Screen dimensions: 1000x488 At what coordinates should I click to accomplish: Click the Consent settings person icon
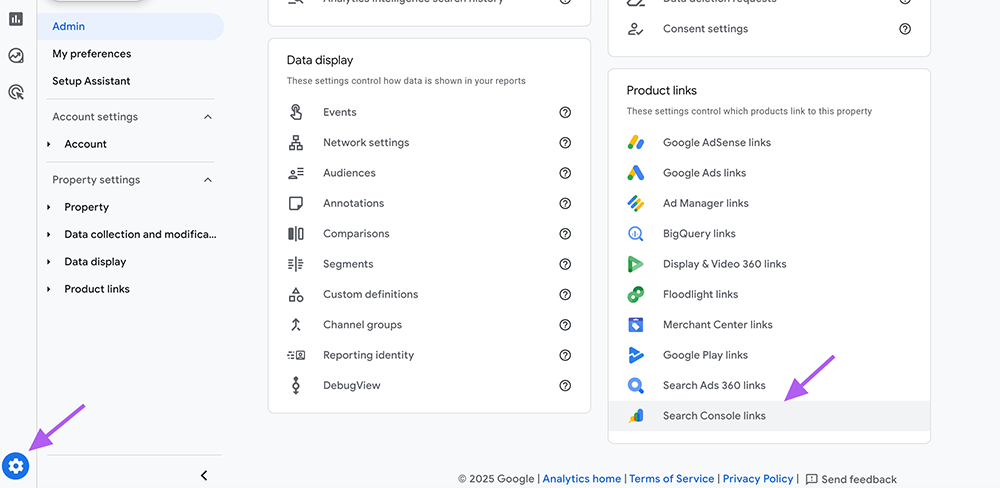click(x=635, y=29)
